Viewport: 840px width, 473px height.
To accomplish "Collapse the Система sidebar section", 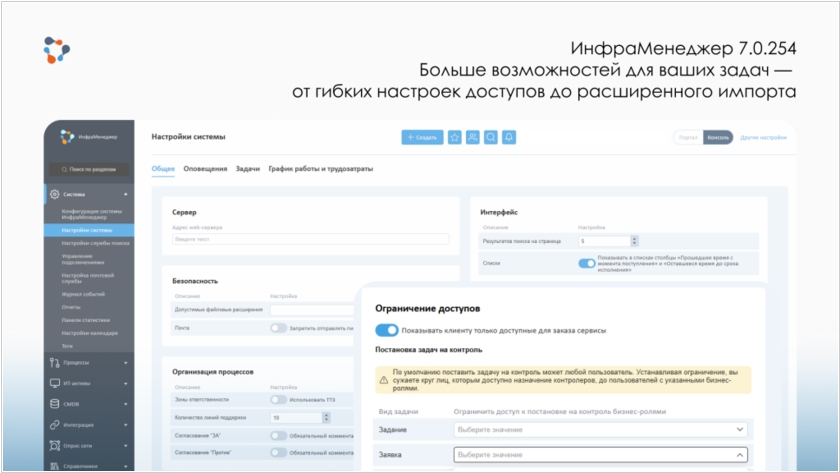I will tap(126, 194).
